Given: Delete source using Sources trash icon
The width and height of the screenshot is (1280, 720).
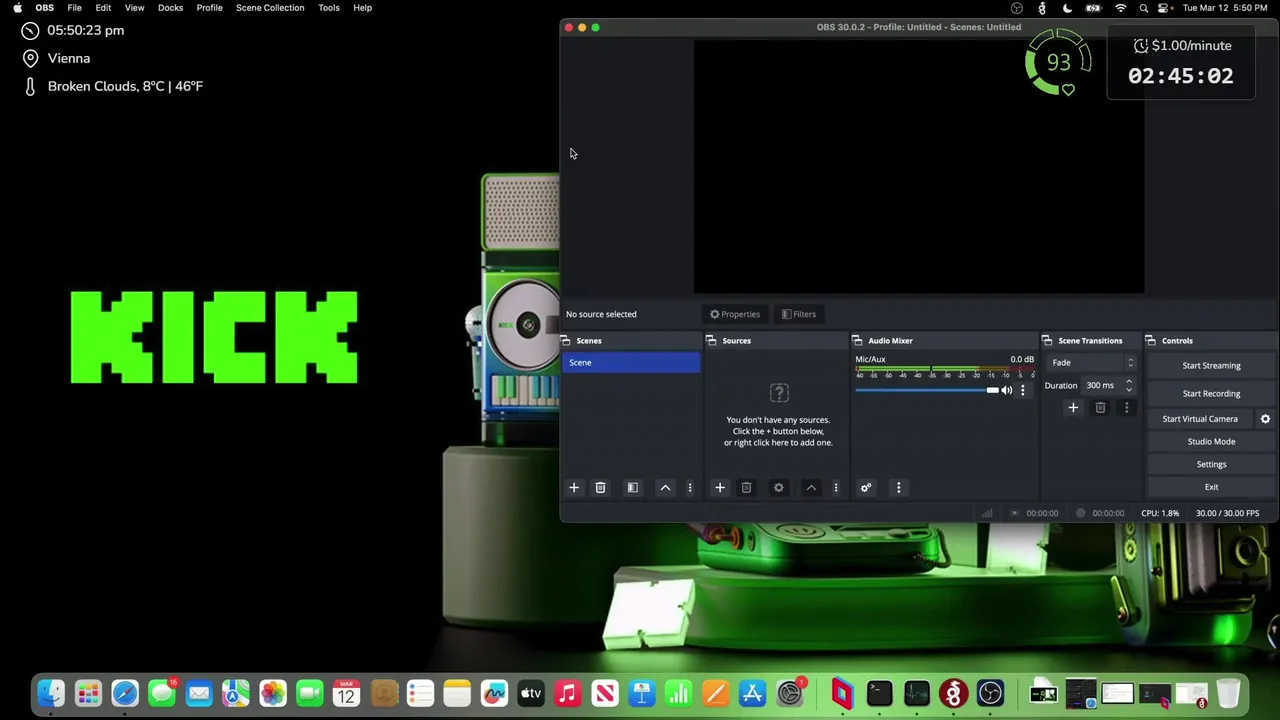Looking at the screenshot, I should [746, 488].
